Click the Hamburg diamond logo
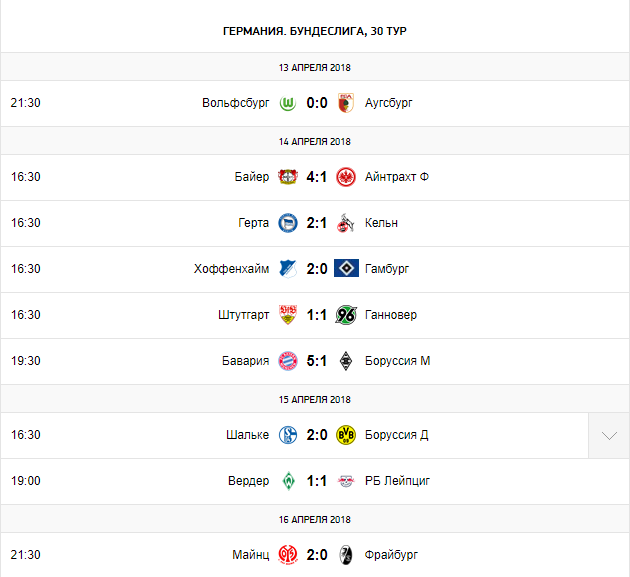 tap(346, 269)
